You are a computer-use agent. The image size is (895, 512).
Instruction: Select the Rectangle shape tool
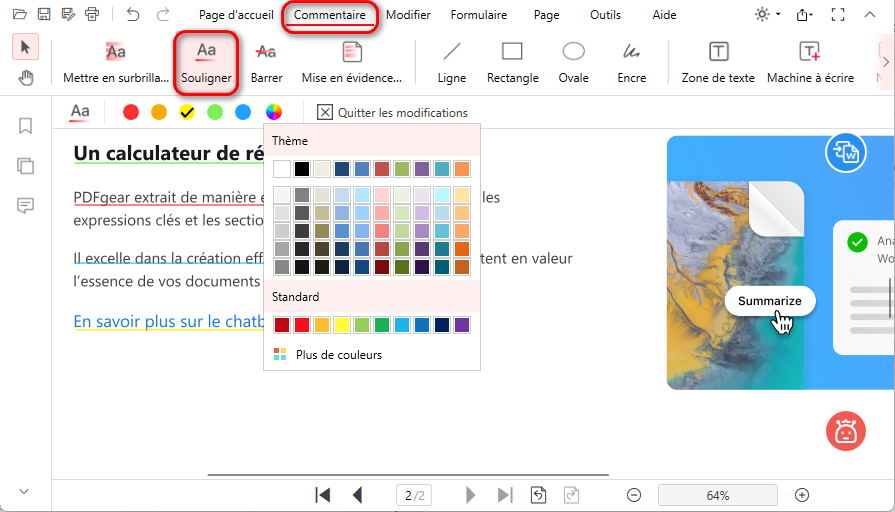513,63
